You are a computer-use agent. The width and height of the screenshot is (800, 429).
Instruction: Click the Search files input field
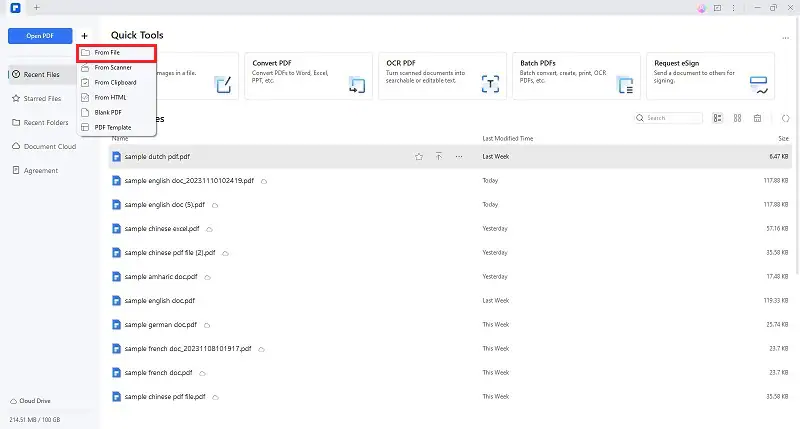coord(672,118)
